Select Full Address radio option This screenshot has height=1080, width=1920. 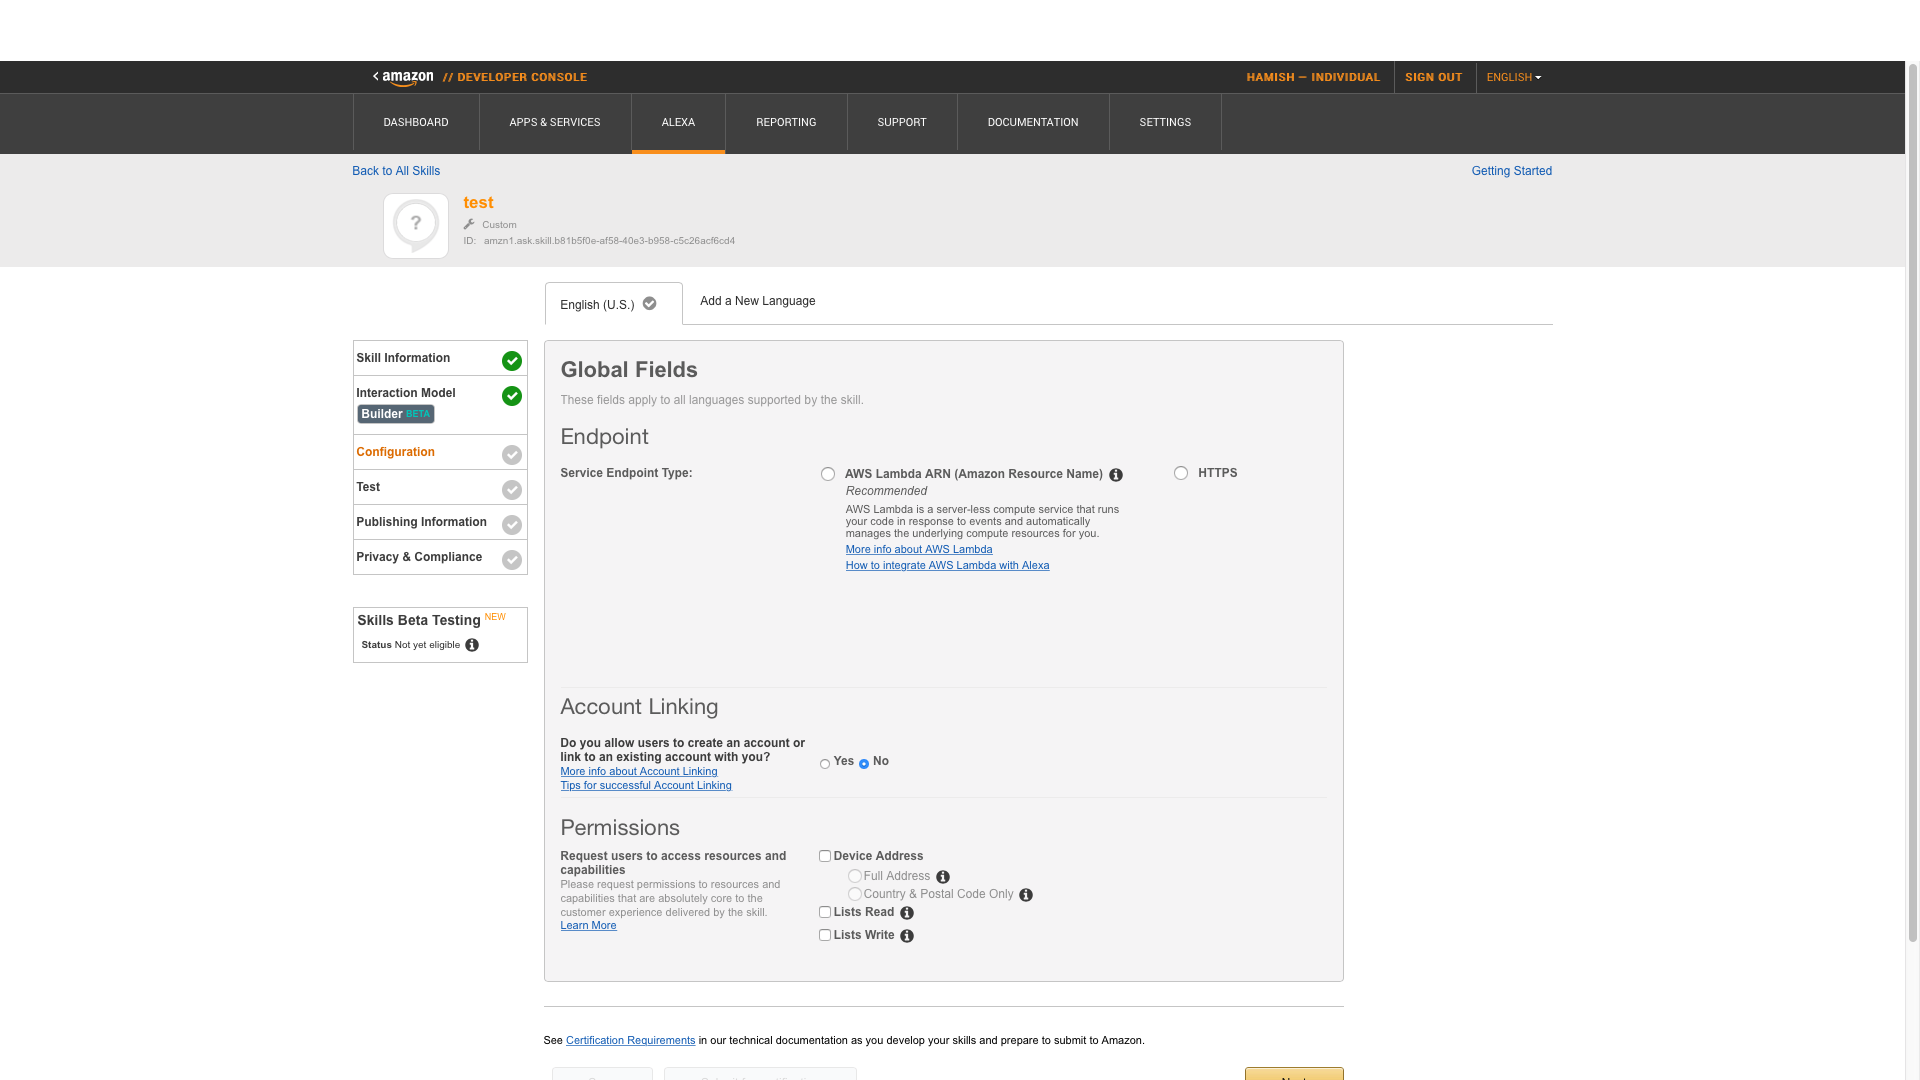[855, 876]
